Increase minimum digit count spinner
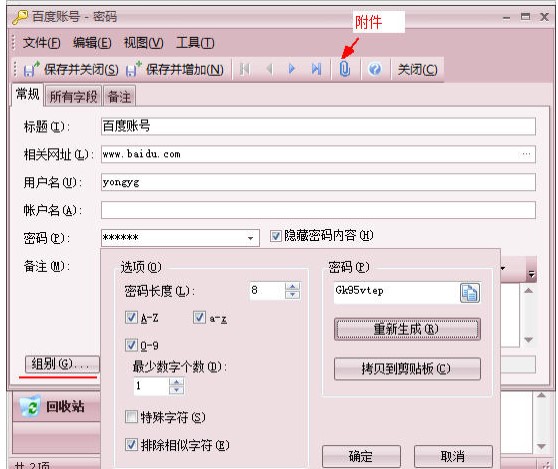The width and height of the screenshot is (558, 469). click(177, 382)
